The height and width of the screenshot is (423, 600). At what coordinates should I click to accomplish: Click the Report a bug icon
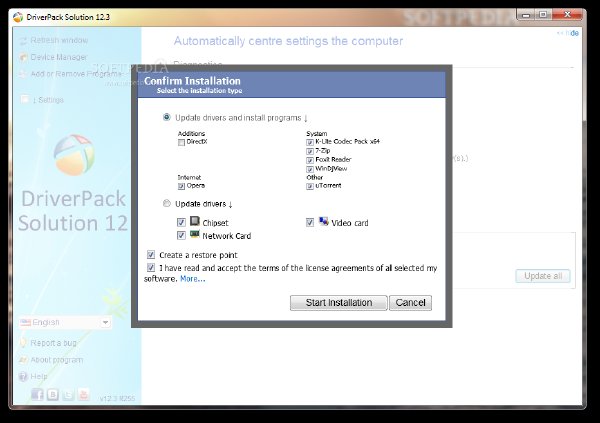23,343
